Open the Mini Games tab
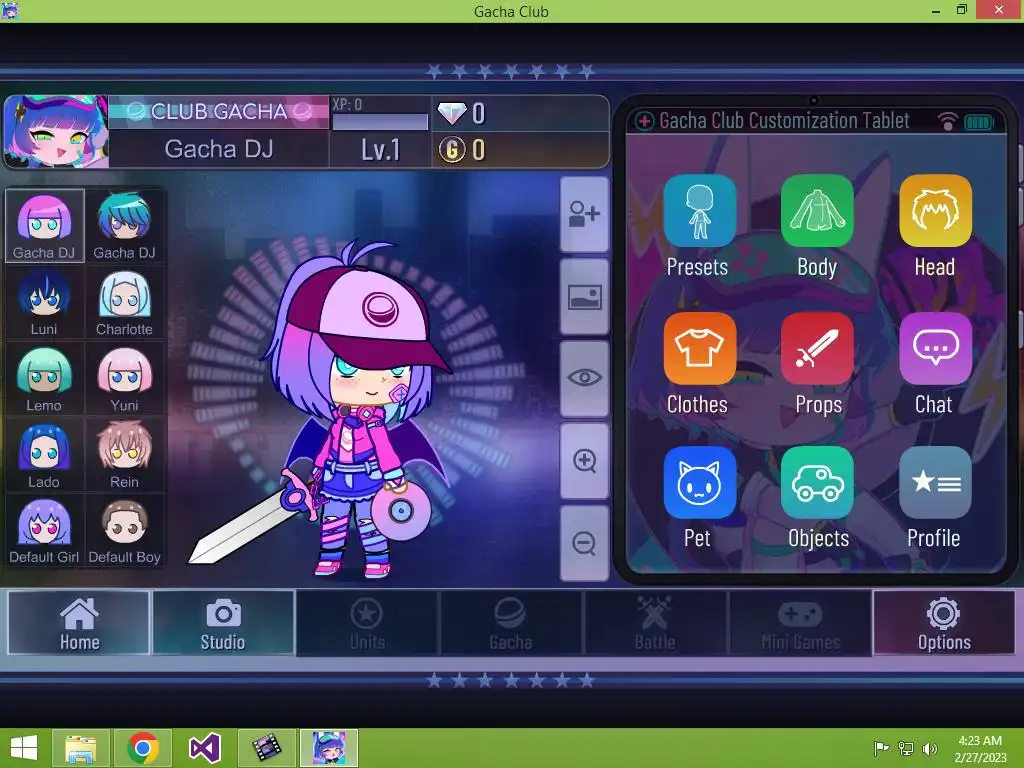 (x=800, y=623)
